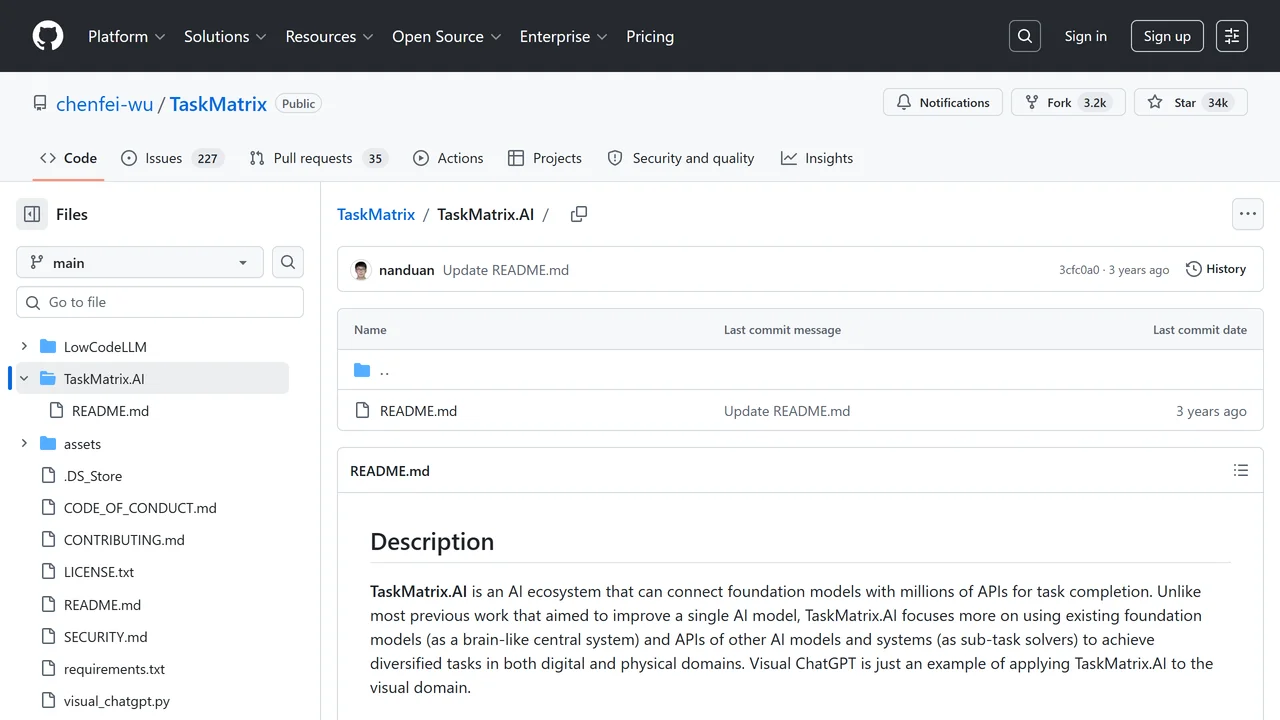Open the root README.md file below LICENSE.txt

click(102, 605)
